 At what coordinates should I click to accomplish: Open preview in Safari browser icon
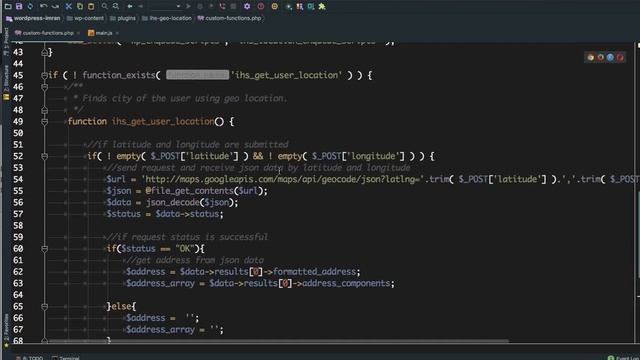[x=610, y=57]
